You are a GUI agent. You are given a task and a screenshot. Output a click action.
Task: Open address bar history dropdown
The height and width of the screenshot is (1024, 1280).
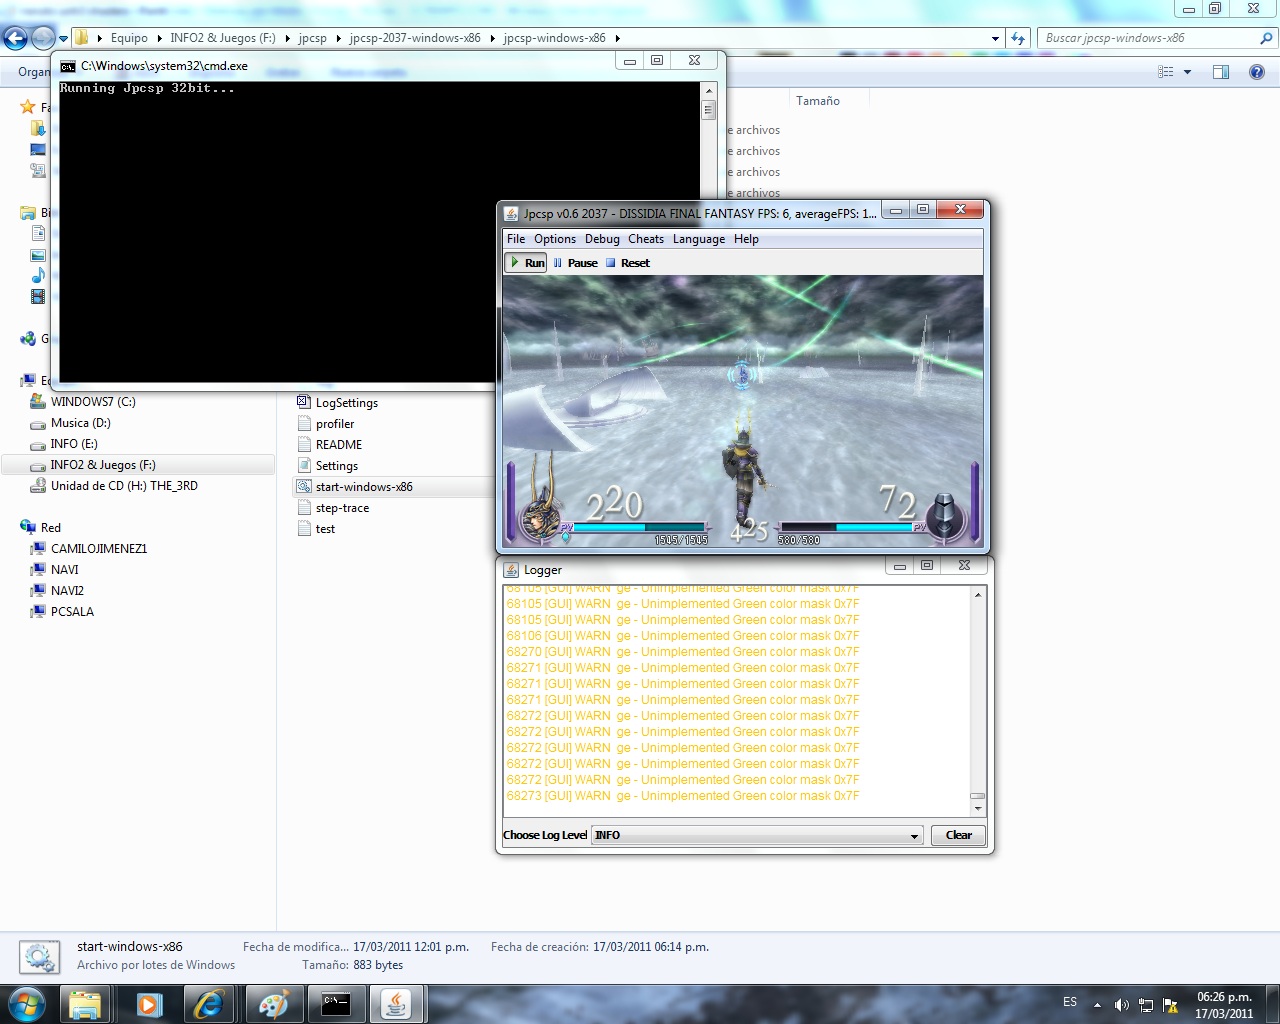(x=995, y=38)
